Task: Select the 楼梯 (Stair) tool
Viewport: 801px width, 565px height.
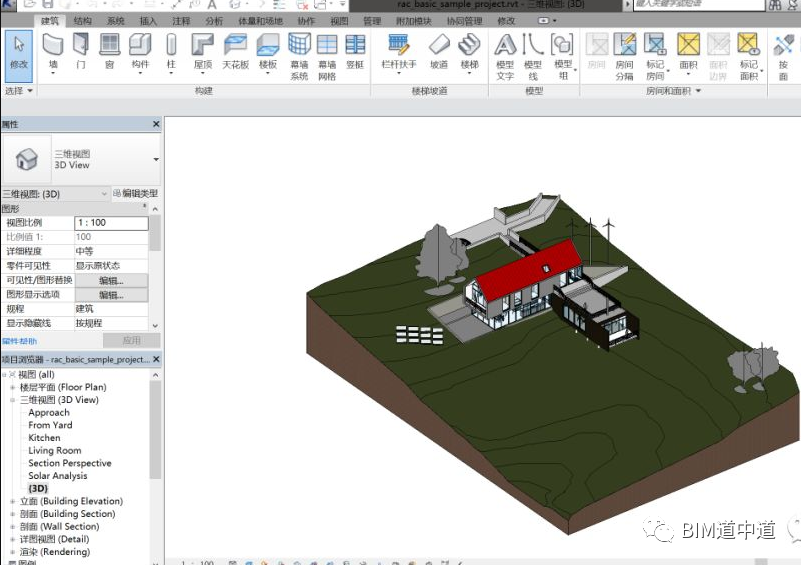Action: coord(469,52)
